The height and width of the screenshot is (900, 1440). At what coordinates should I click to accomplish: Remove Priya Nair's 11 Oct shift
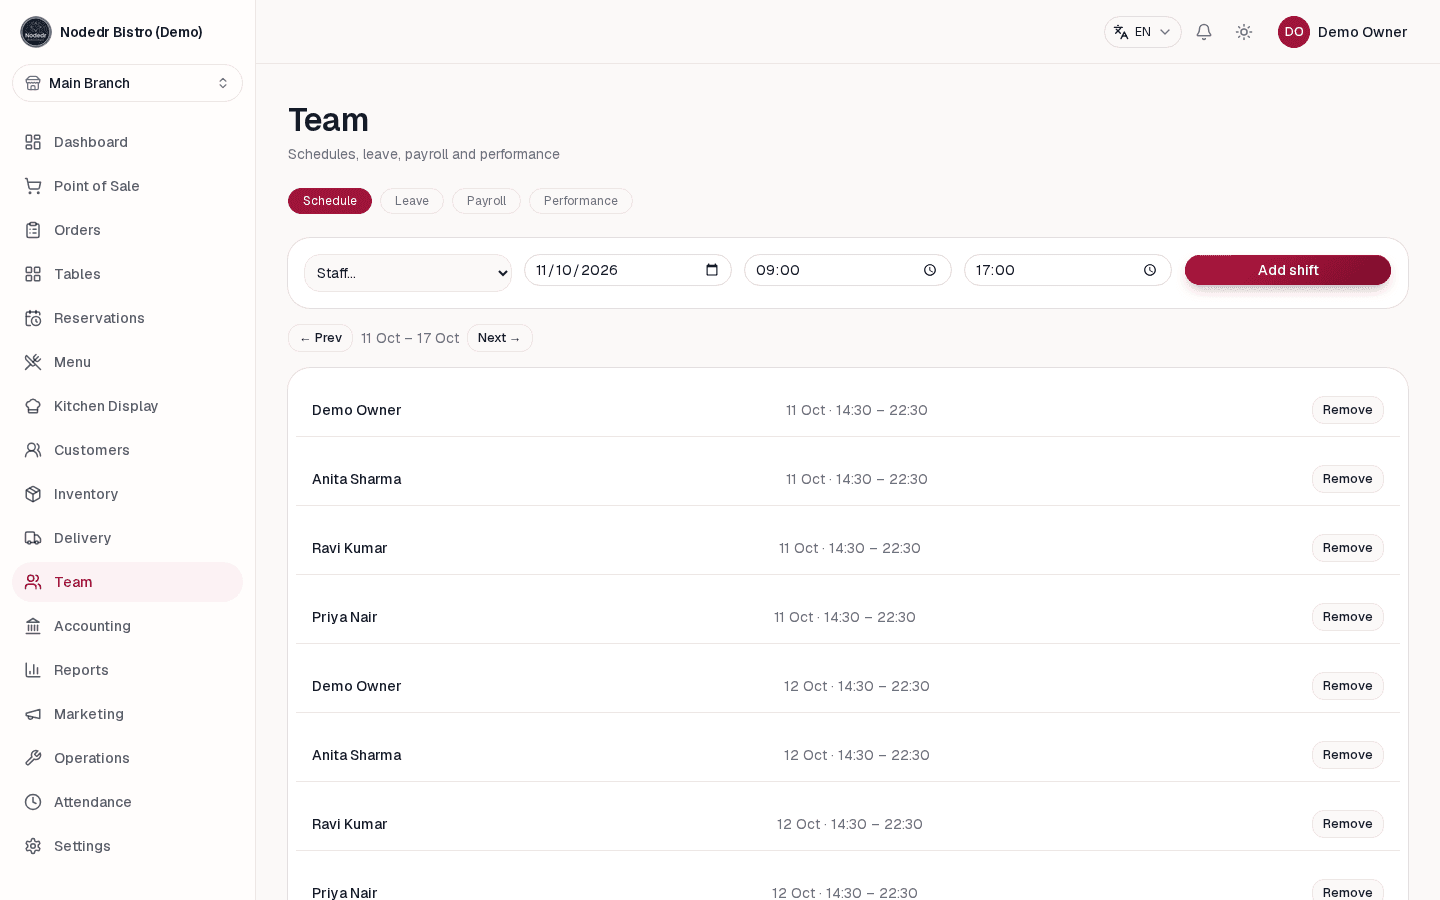[1348, 617]
